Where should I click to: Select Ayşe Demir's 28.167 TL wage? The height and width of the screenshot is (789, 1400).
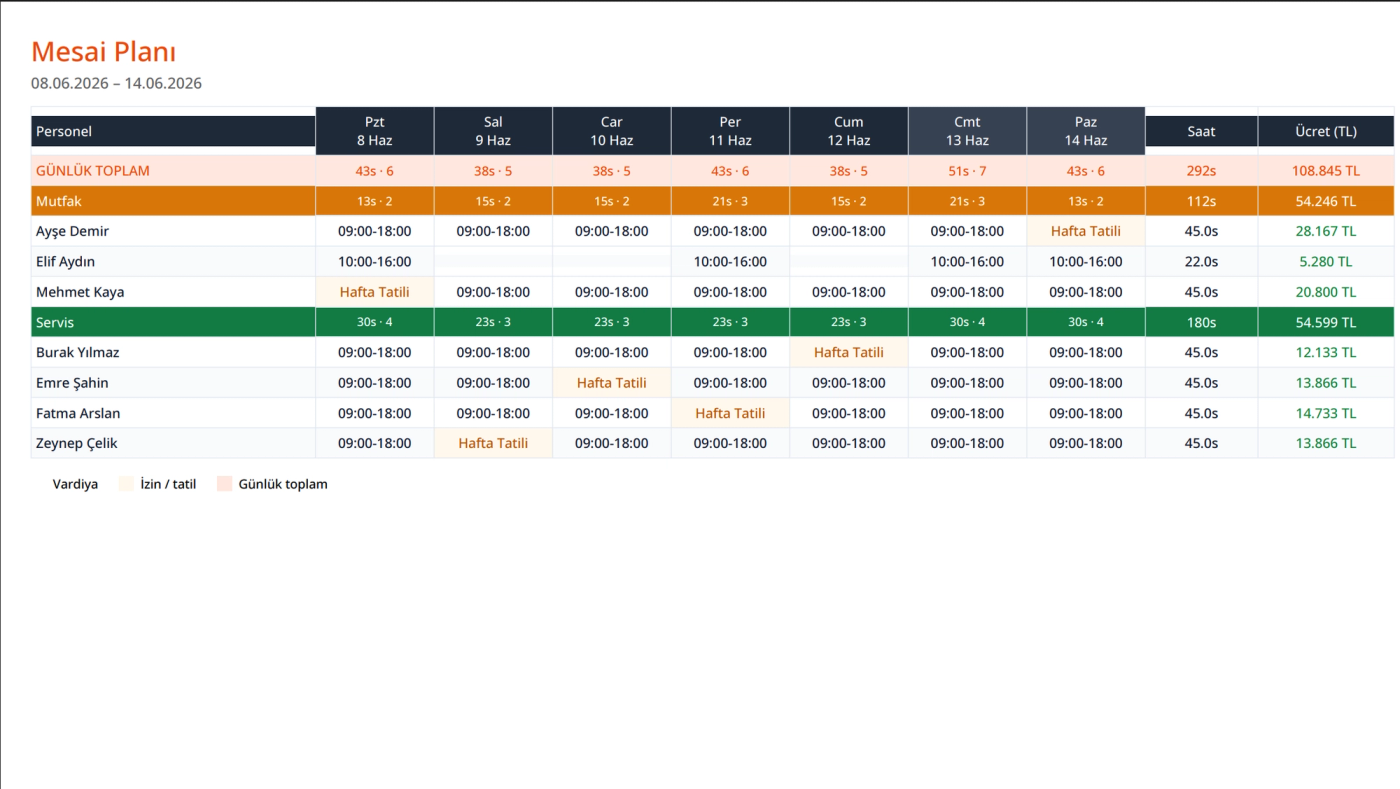(1326, 231)
